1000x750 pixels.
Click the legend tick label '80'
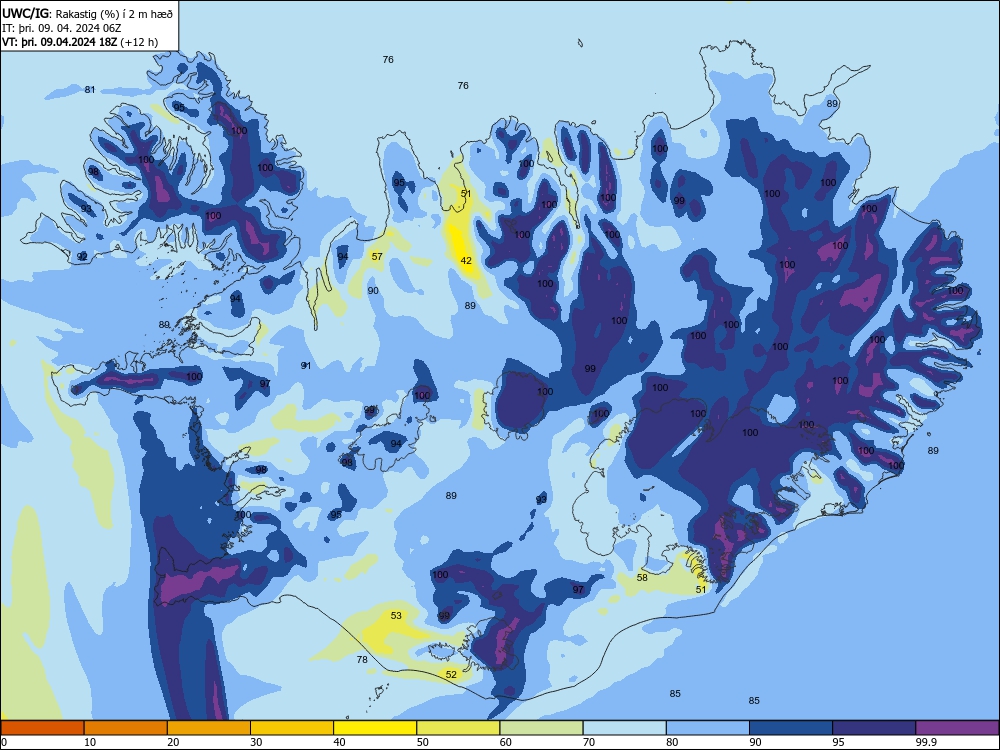coord(672,742)
